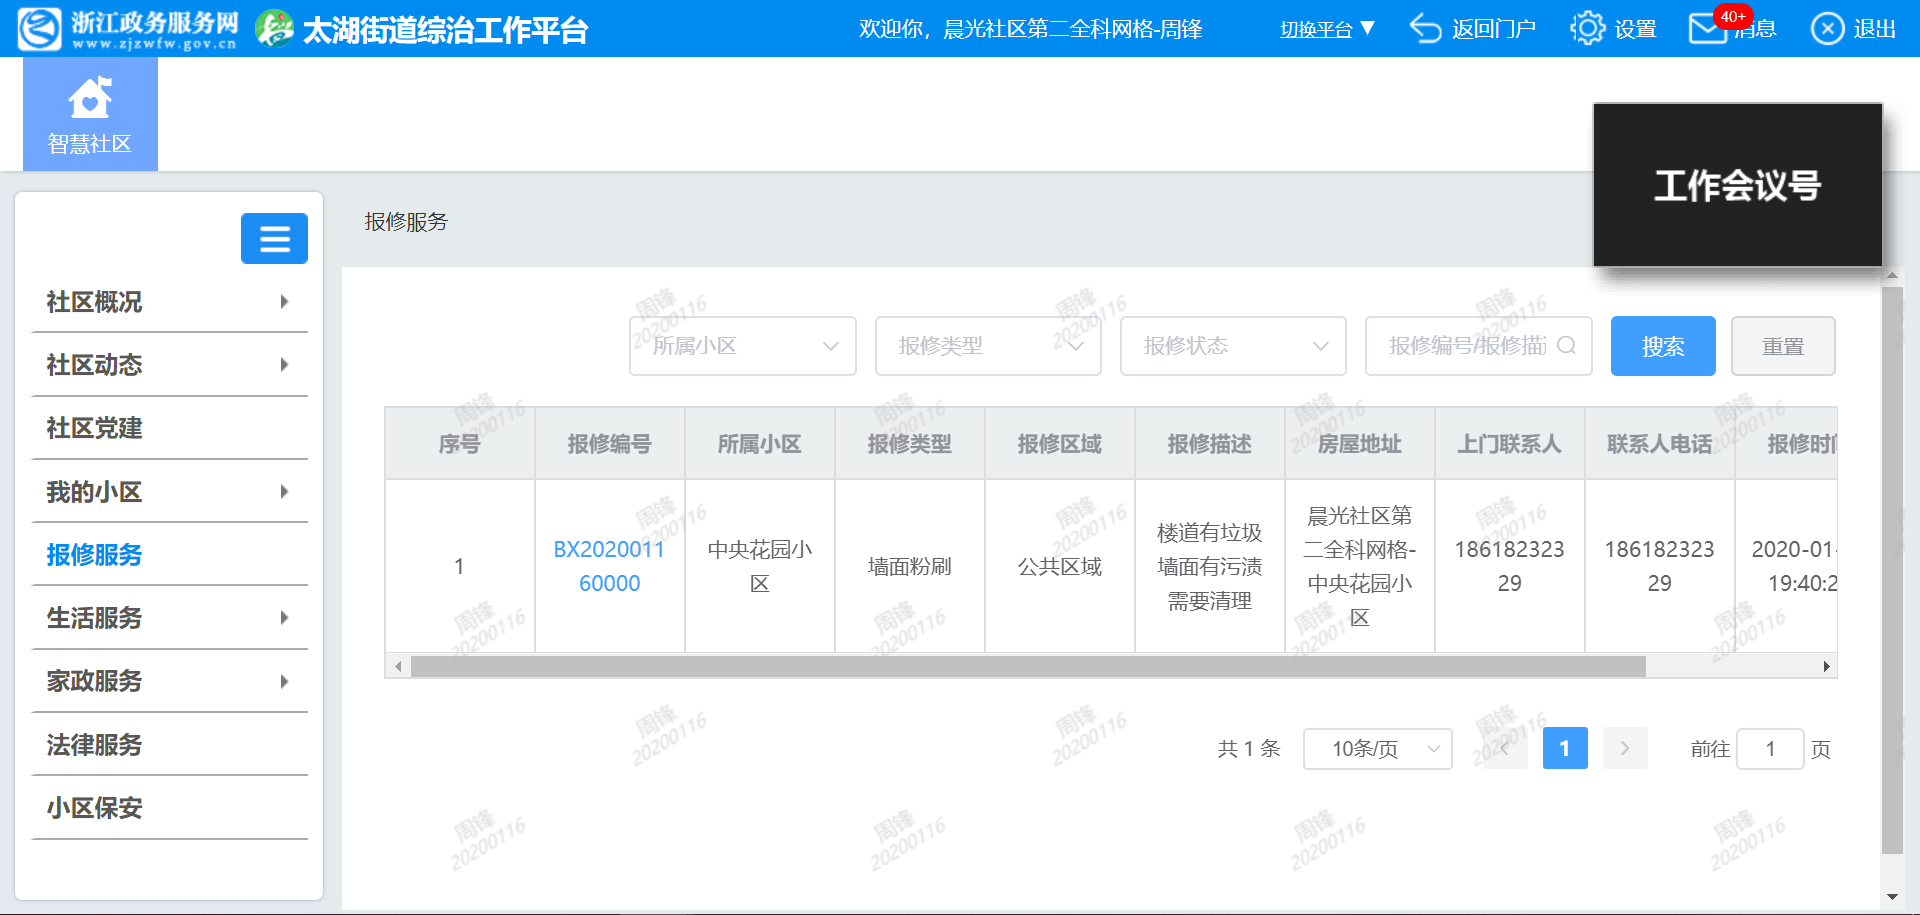The width and height of the screenshot is (1920, 915).
Task: Click the 所属小区 column header
Action: click(760, 443)
